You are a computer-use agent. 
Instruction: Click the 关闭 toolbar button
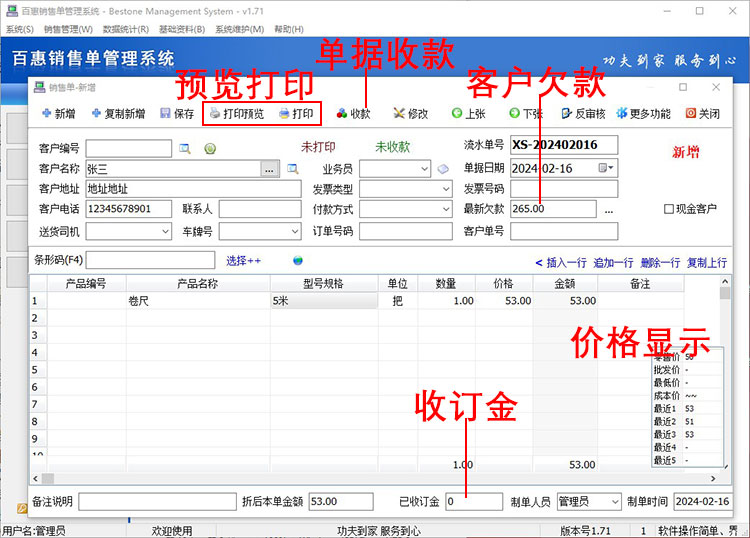pyautogui.click(x=703, y=113)
